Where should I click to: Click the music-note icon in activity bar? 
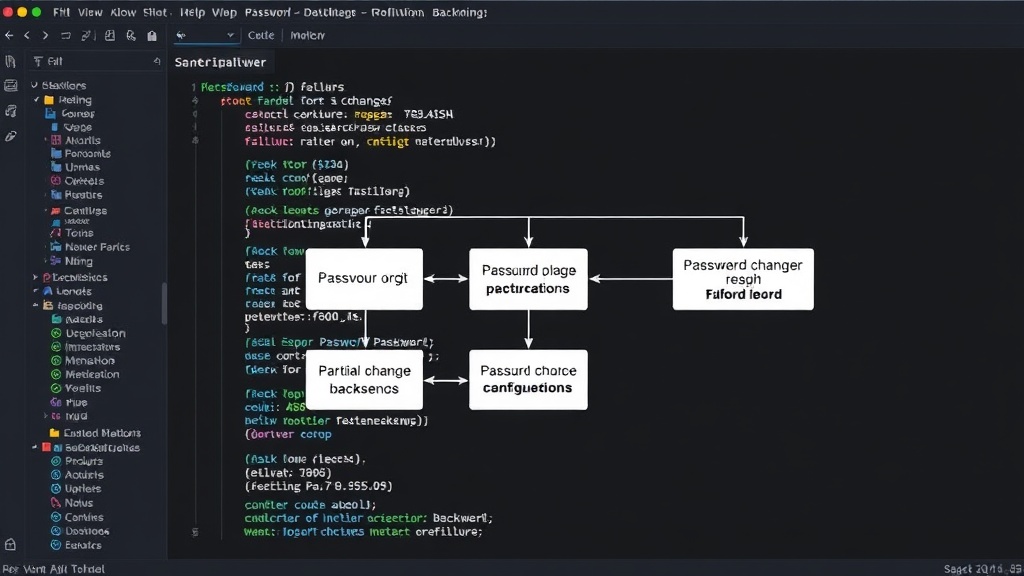10,111
